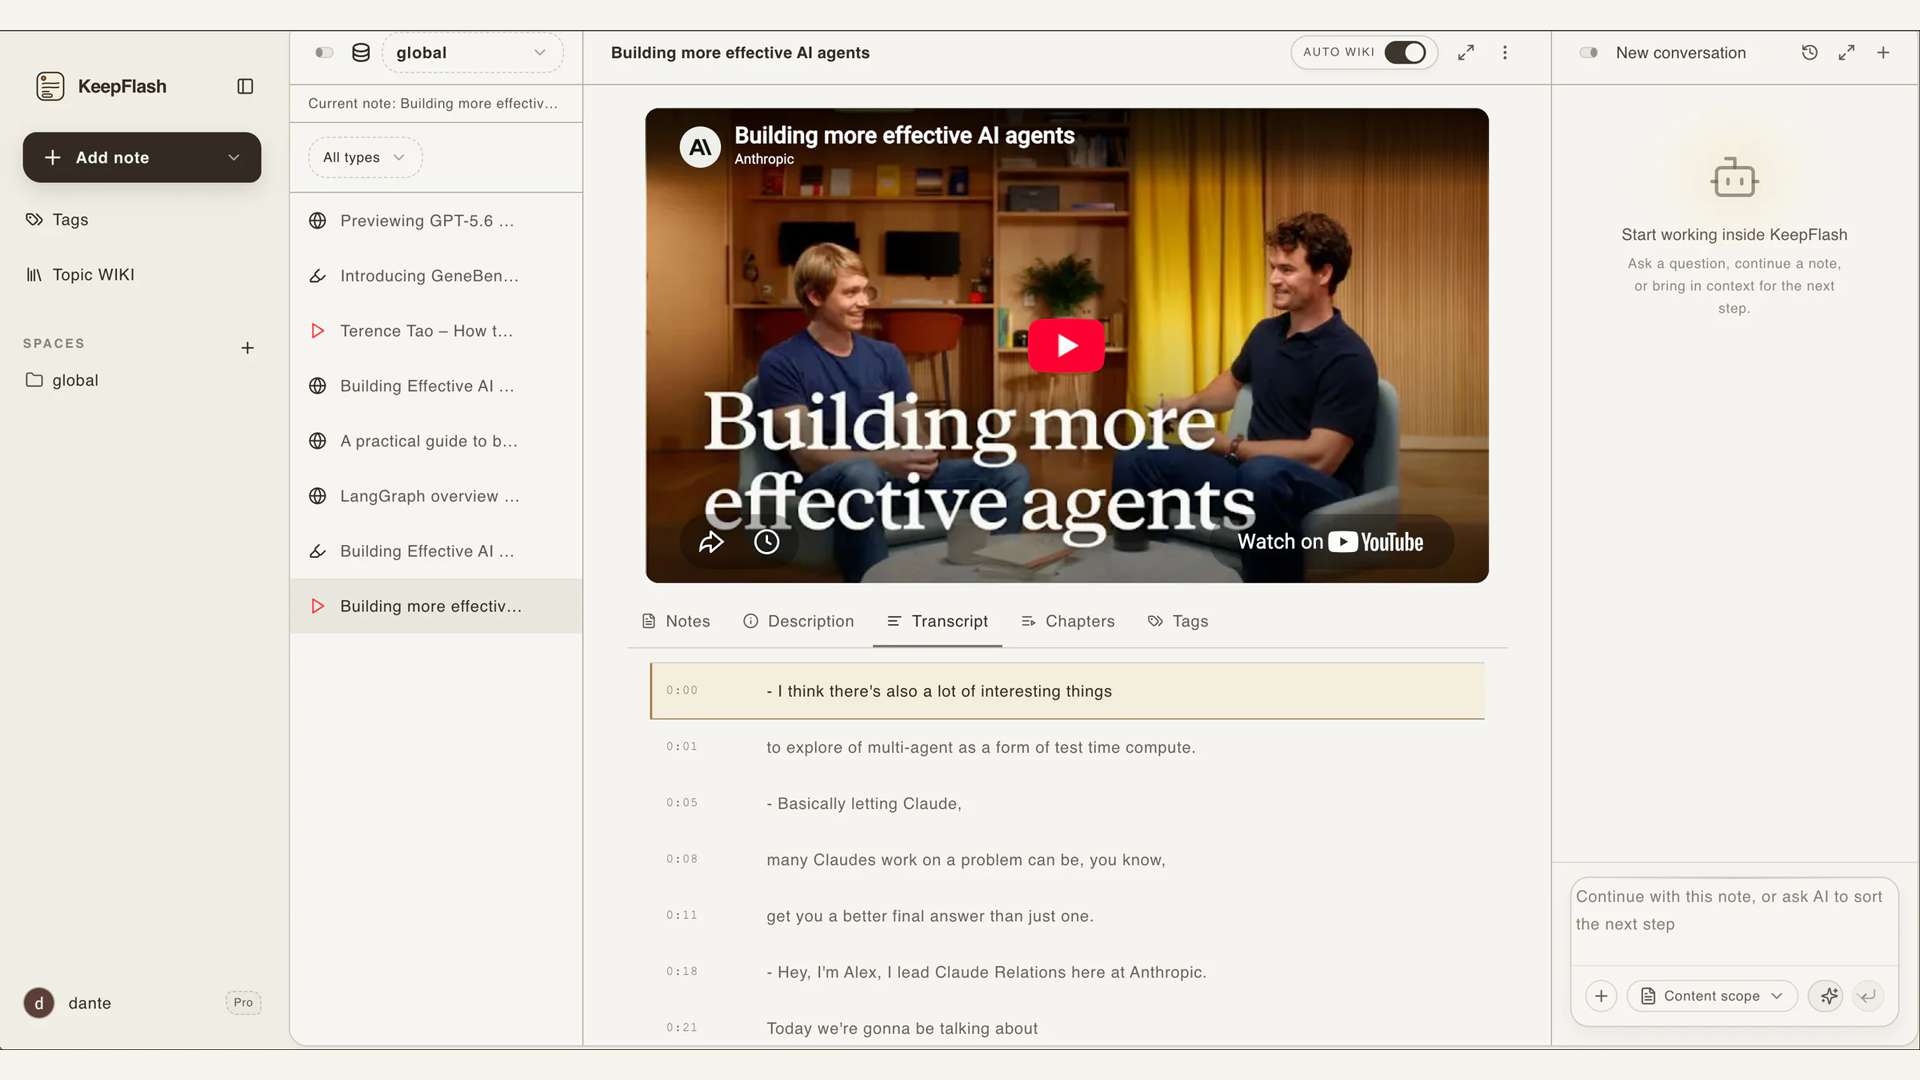The width and height of the screenshot is (1920, 1080).
Task: Click the Add note button
Action: click(142, 157)
